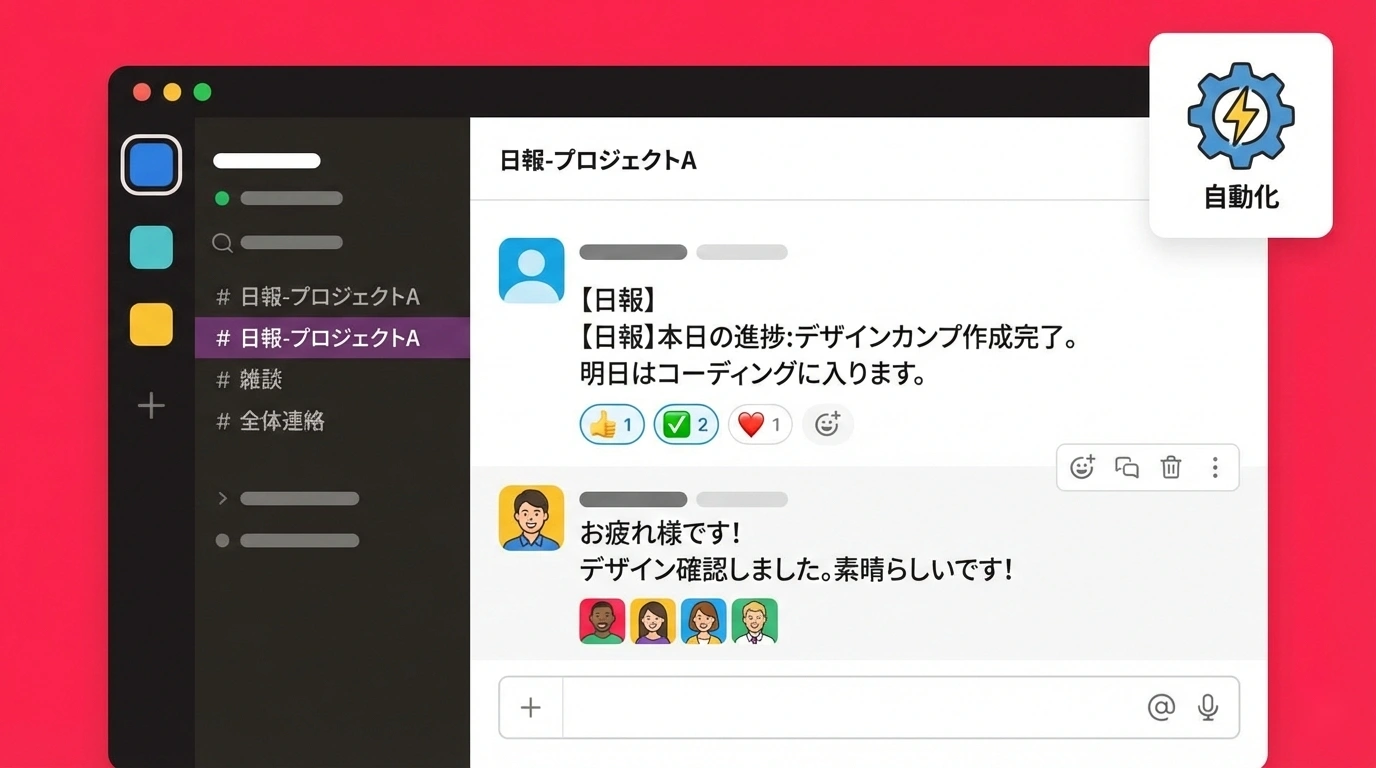Open thread reply icon in hover toolbar
Screen dimensions: 1376x768
tap(1127, 467)
